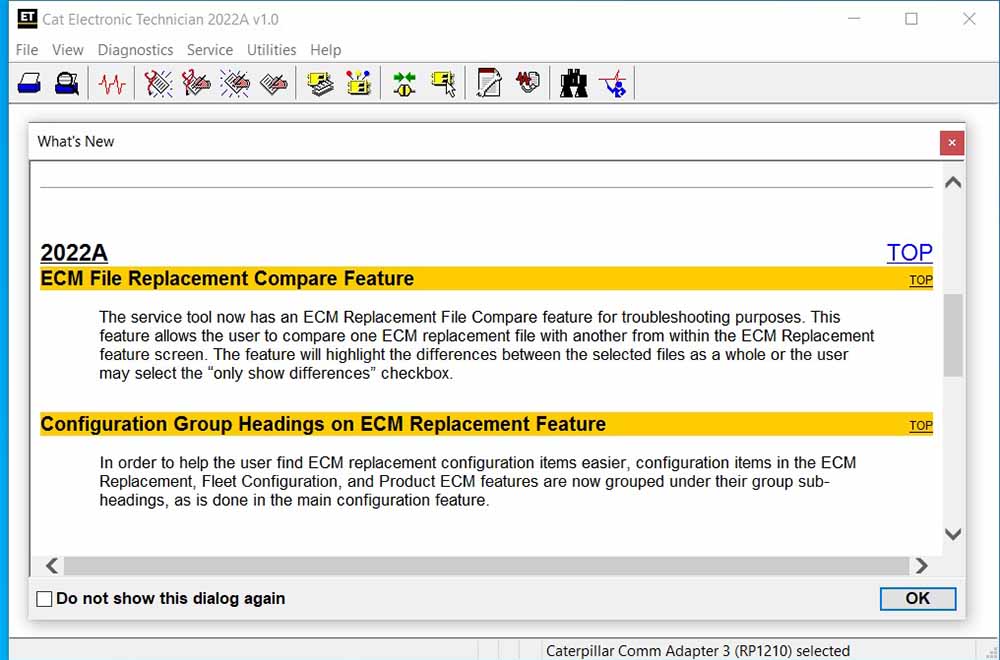
Task: Open the File menu
Action: click(x=27, y=50)
